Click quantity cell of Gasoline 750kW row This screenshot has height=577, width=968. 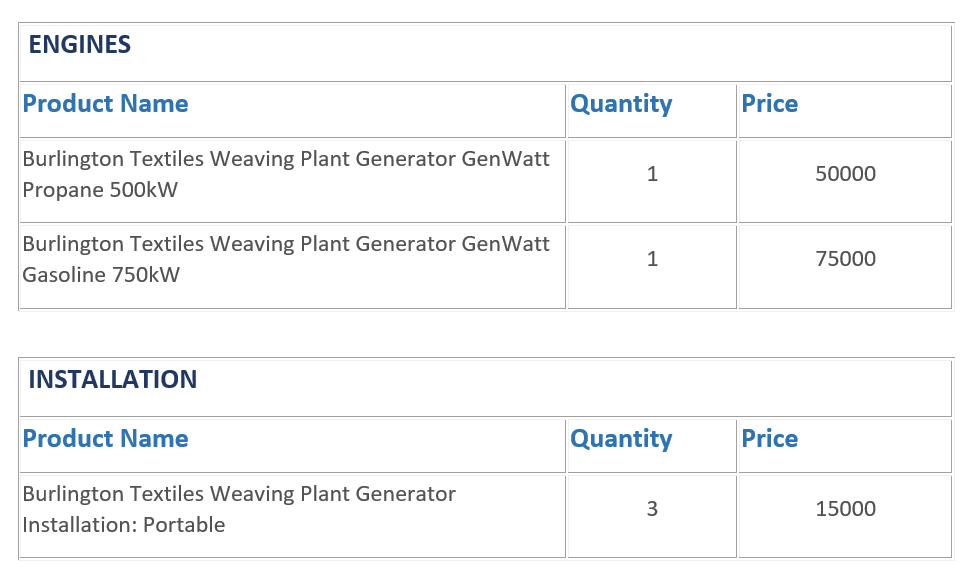(652, 267)
